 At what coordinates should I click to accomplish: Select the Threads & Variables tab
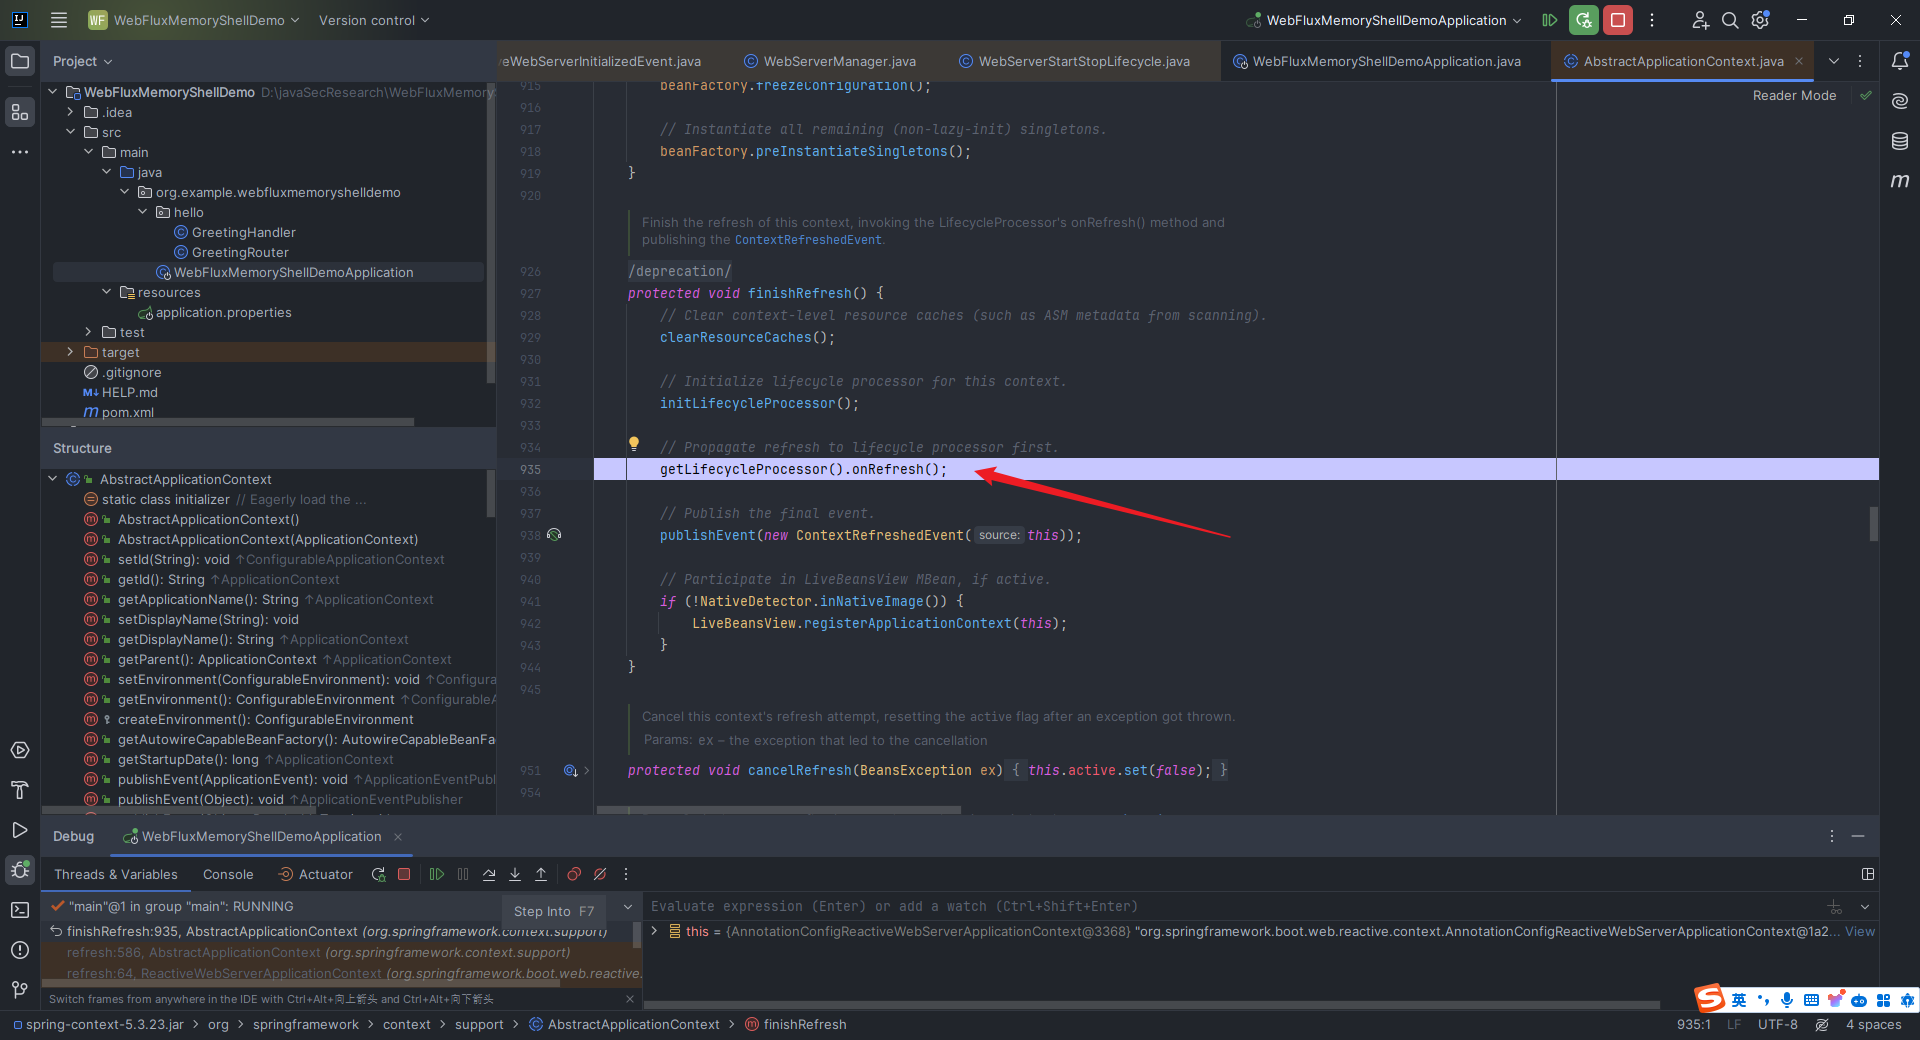116,874
